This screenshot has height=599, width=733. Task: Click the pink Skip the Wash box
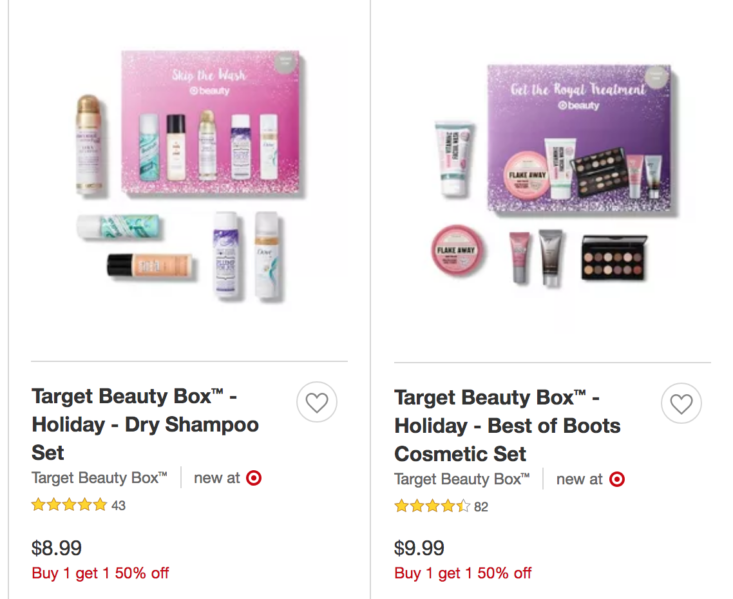[x=210, y=122]
